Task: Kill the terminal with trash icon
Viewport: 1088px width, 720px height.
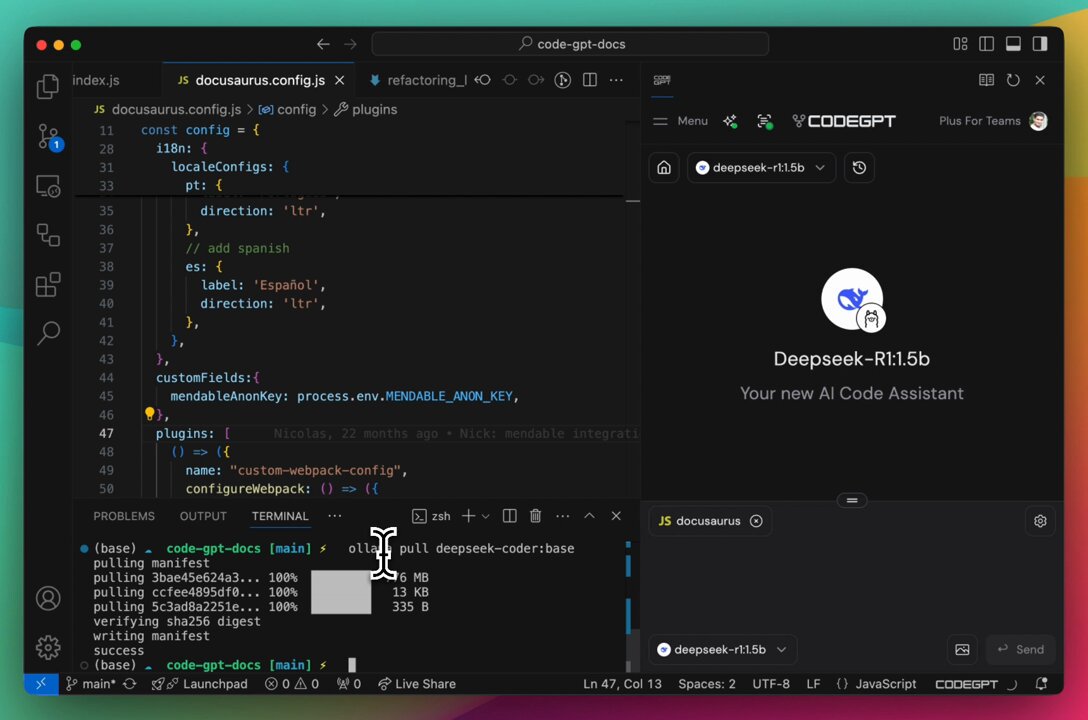Action: (536, 516)
